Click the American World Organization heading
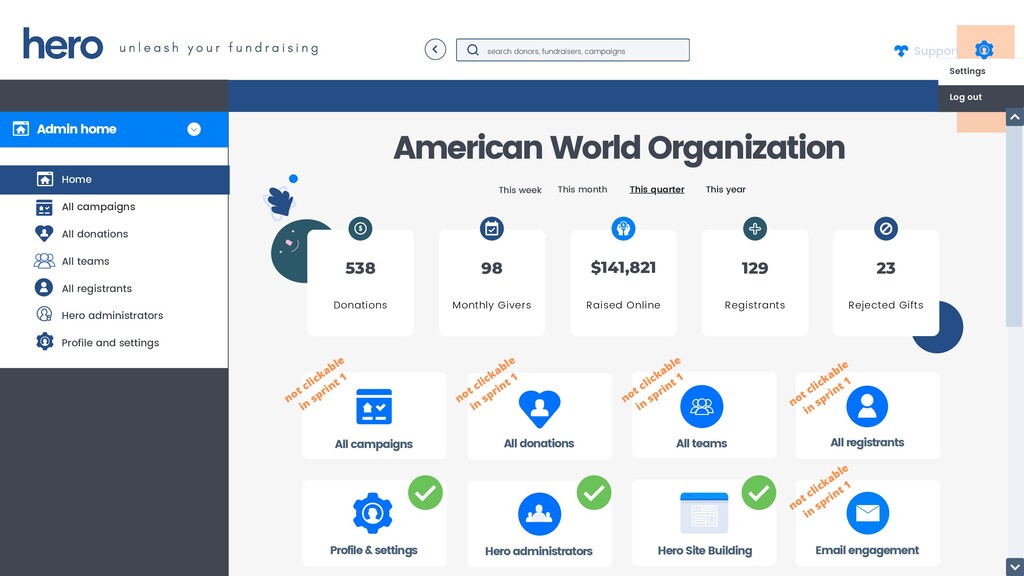 click(x=619, y=148)
